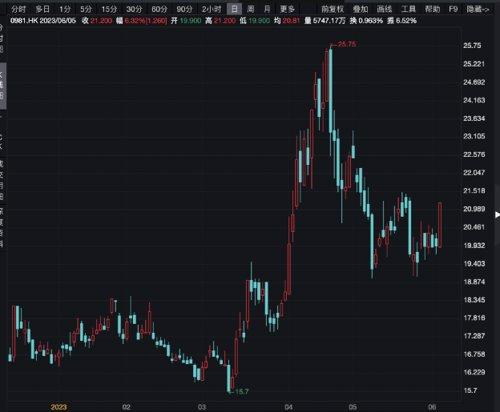
Task: Select the 多日 multi-day view
Action: [x=42, y=9]
